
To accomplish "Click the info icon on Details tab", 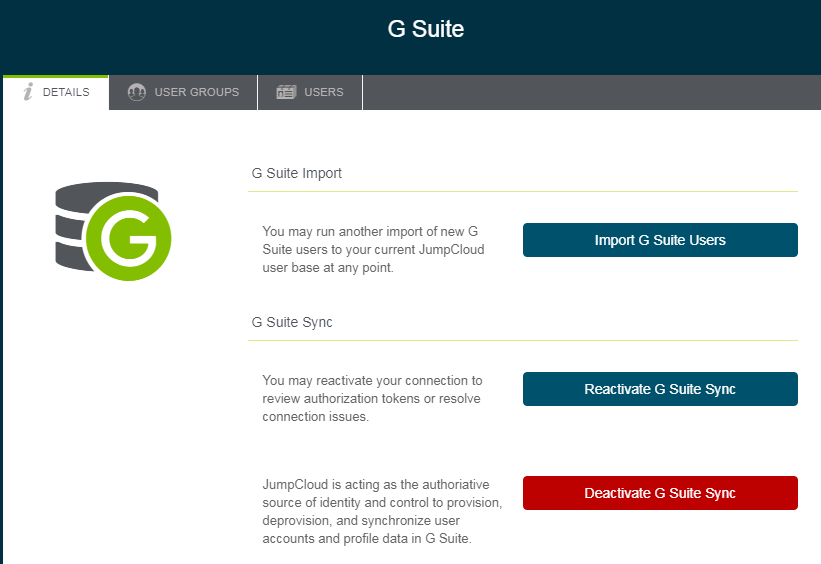I will [28, 92].
